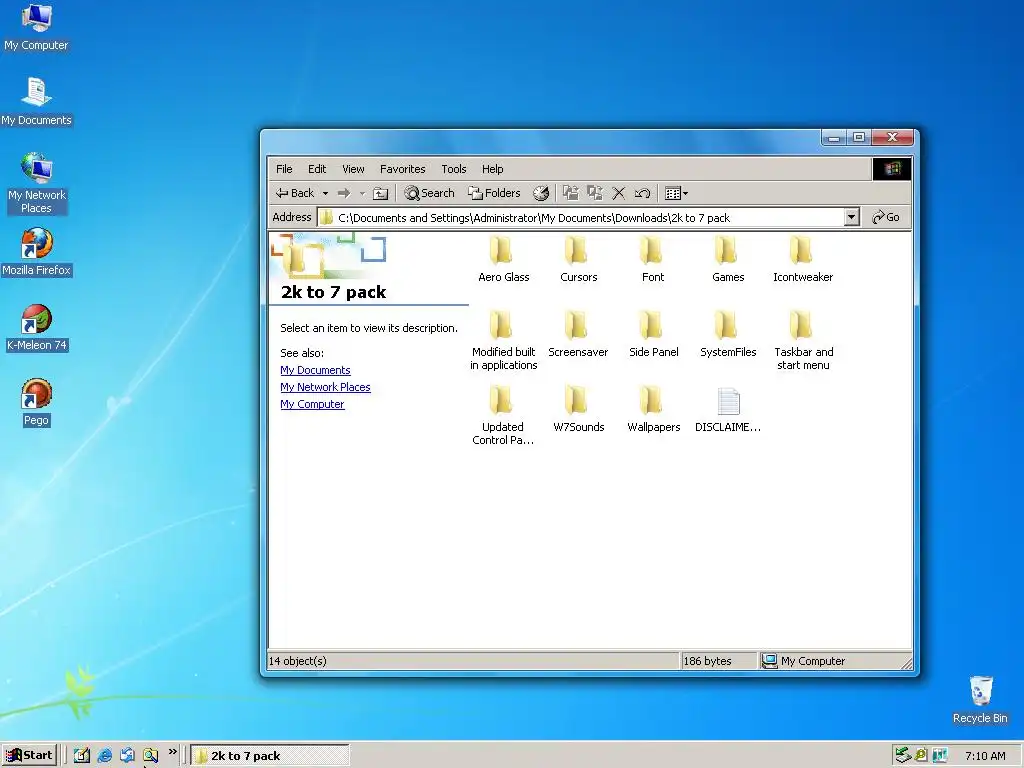Click the Search toolbar button
This screenshot has height=768, width=1024.
pos(429,193)
